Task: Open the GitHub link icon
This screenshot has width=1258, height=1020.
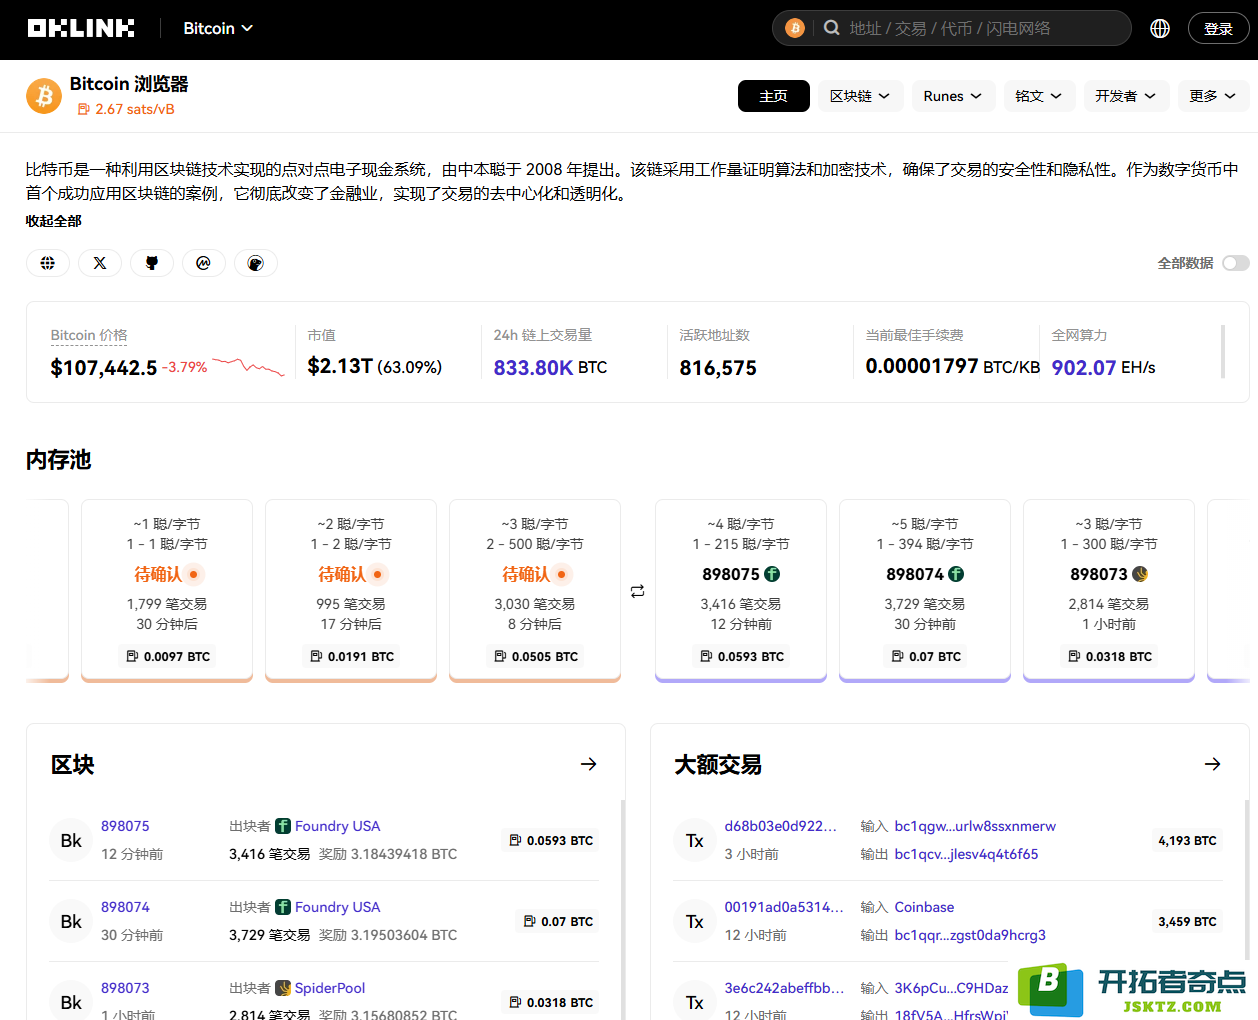Action: point(152,263)
